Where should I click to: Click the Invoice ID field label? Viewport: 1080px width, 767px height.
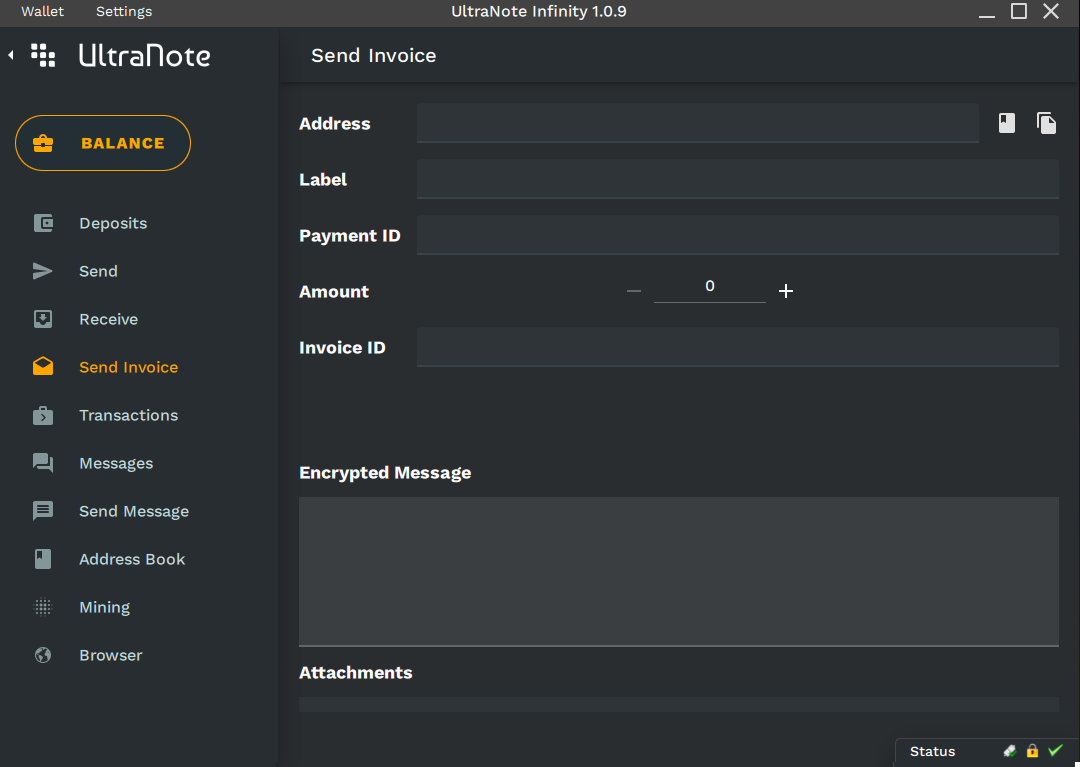(x=342, y=348)
